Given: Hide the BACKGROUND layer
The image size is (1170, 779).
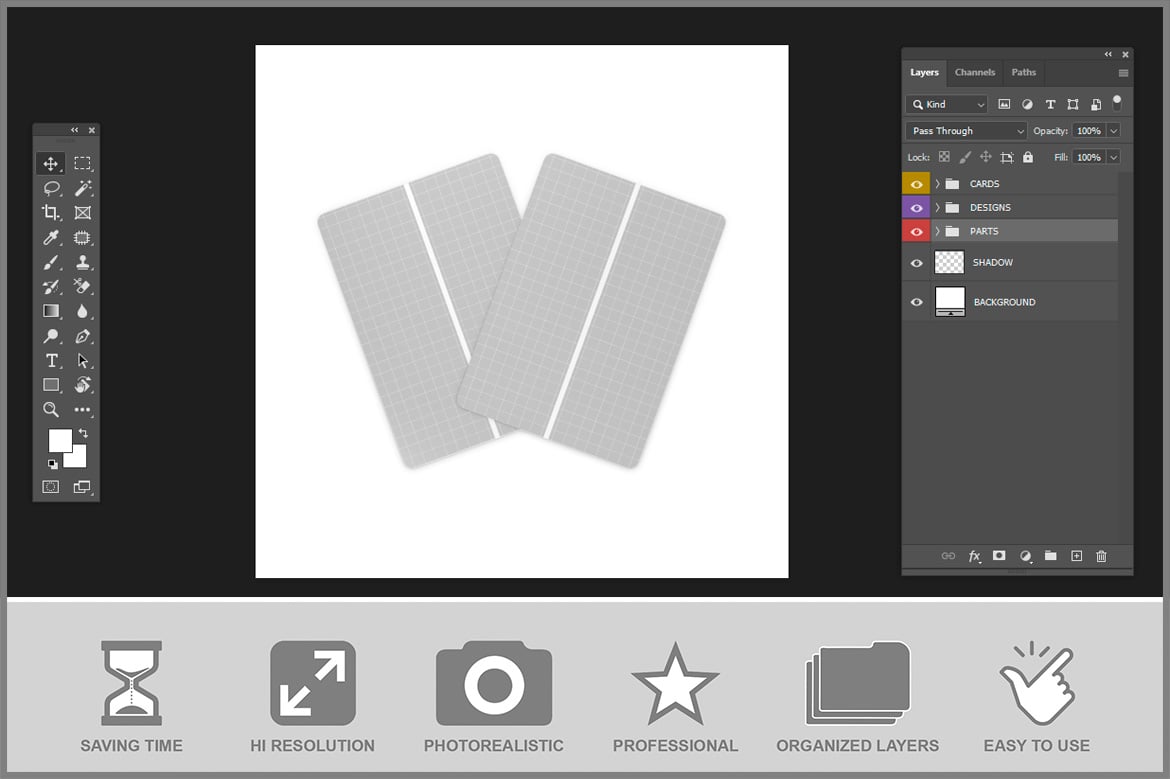Looking at the screenshot, I should click(916, 302).
